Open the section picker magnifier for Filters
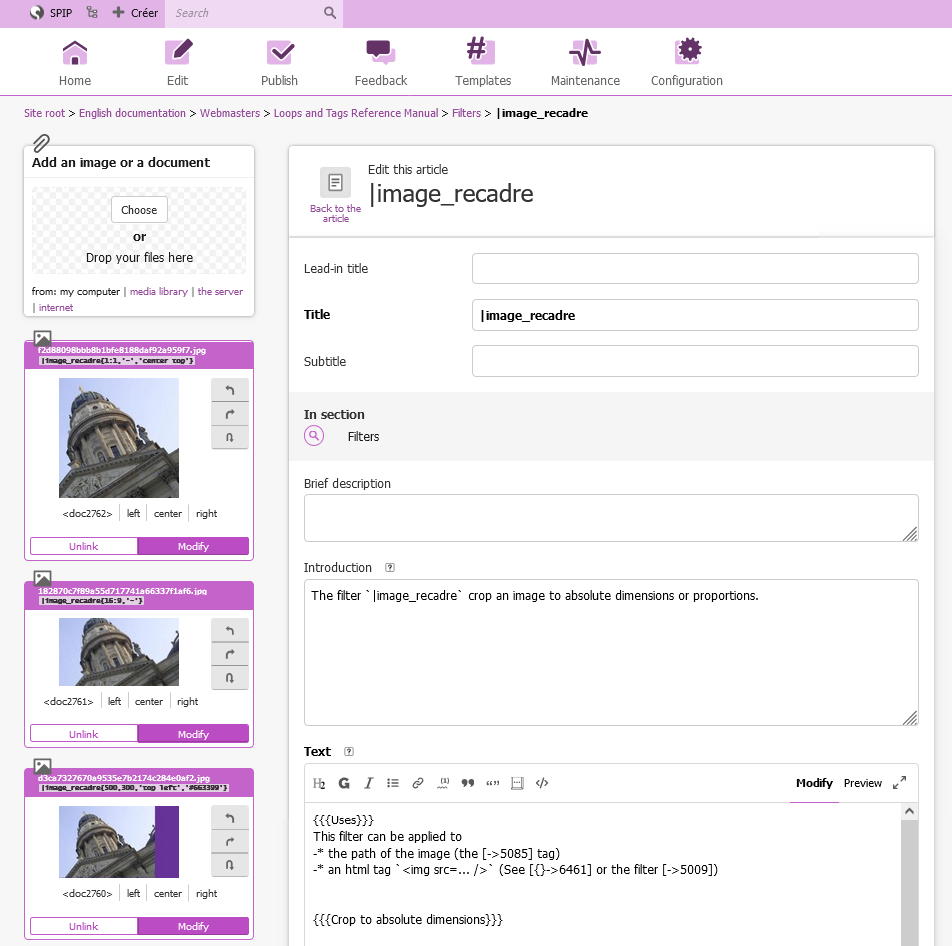 click(x=314, y=436)
